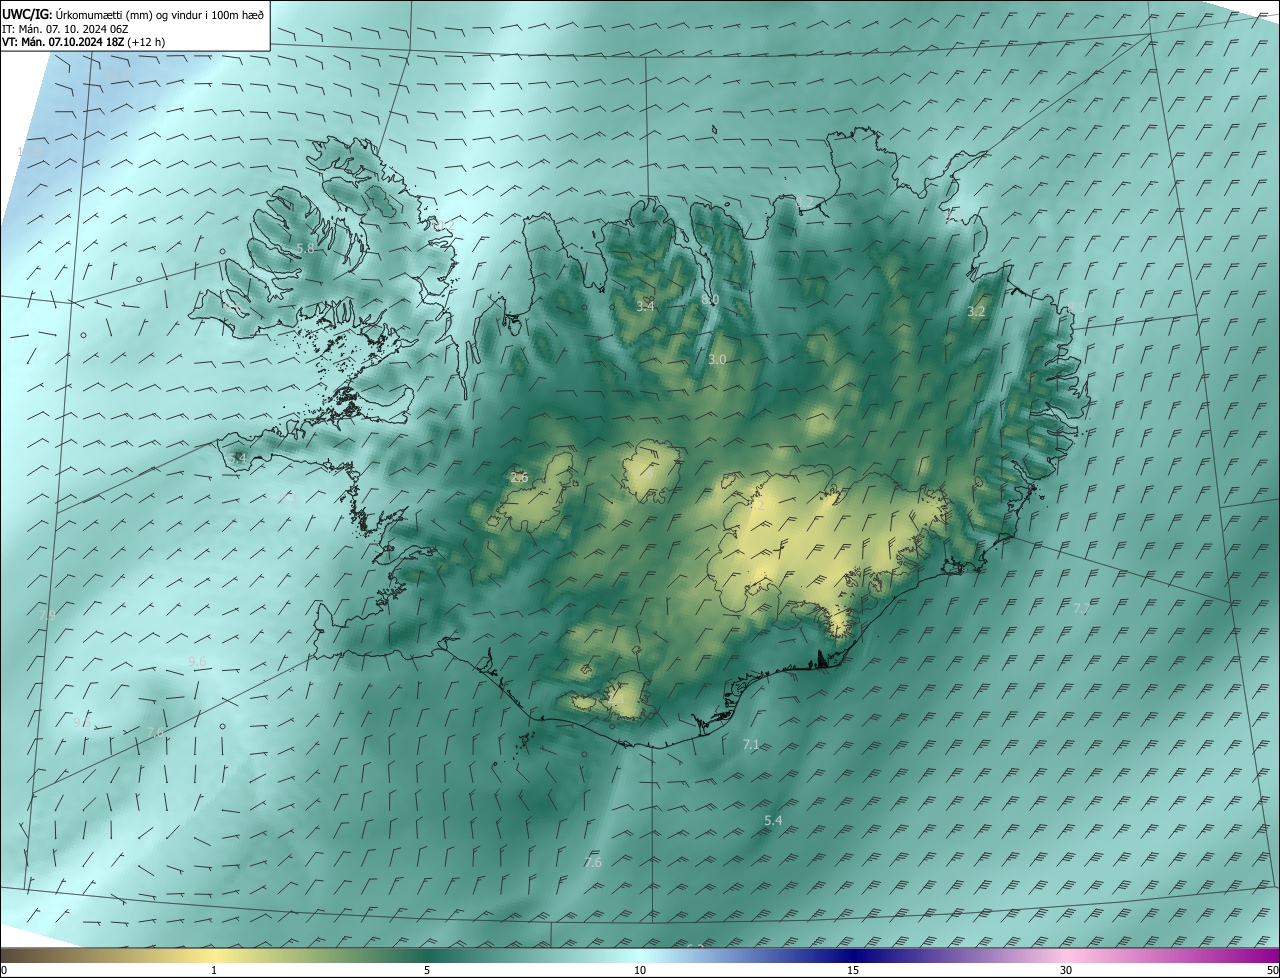Click the 10 label on the color scale
The height and width of the screenshot is (978, 1280).
pyautogui.click(x=640, y=970)
